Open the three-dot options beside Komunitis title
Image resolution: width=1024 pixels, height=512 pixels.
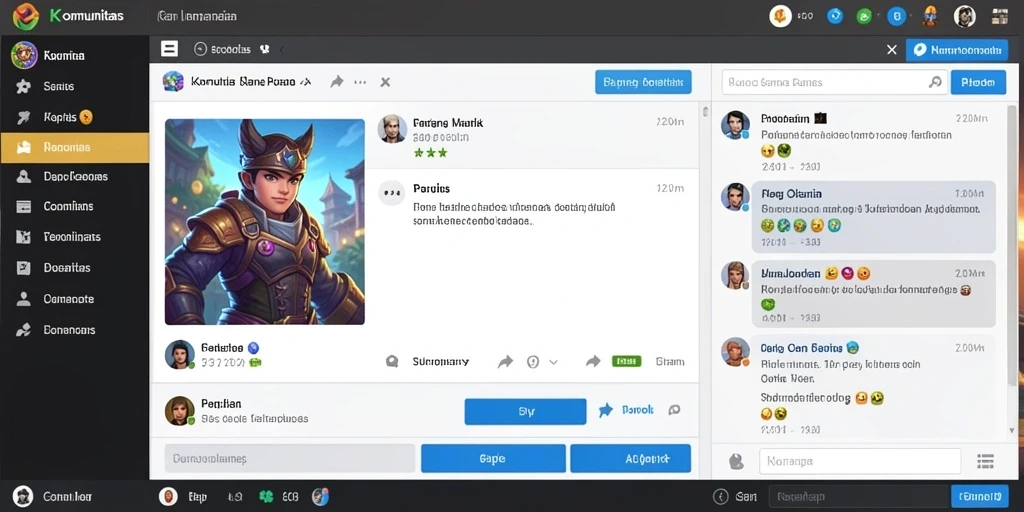360,82
